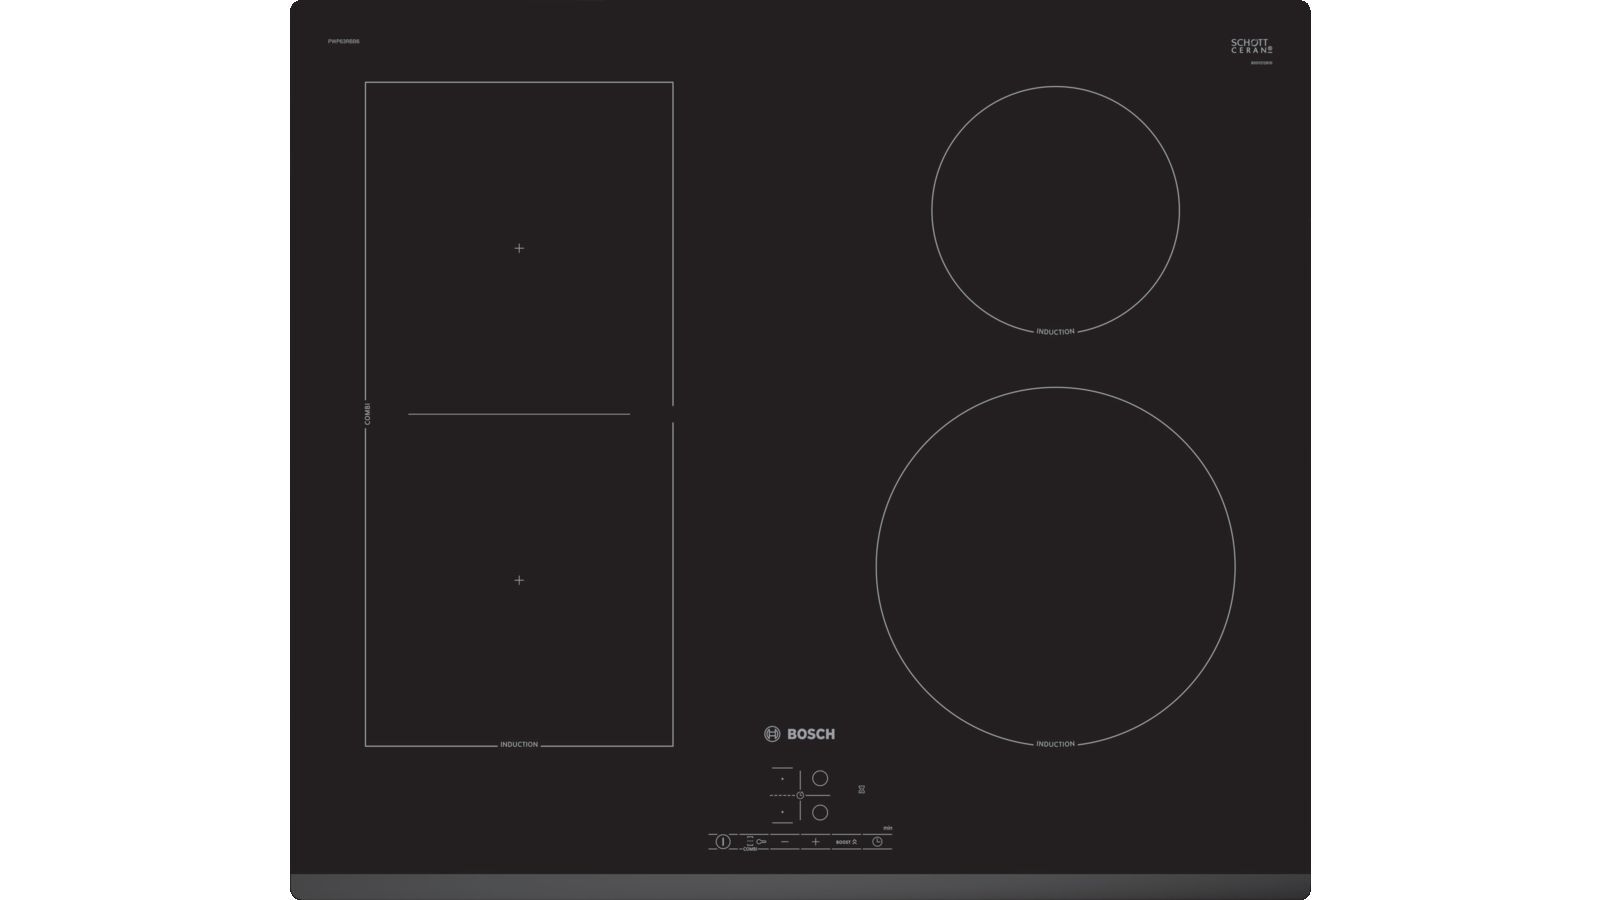Image resolution: width=1600 pixels, height=900 pixels.
Task: Click the INDUCTION label under the large round zone
Action: point(1055,744)
